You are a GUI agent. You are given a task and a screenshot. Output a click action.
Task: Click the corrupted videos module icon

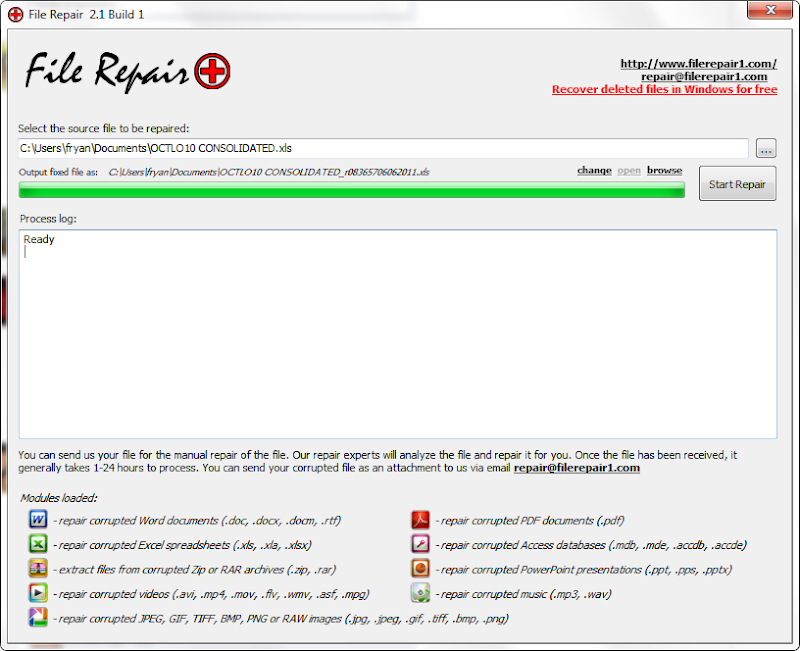click(x=38, y=593)
